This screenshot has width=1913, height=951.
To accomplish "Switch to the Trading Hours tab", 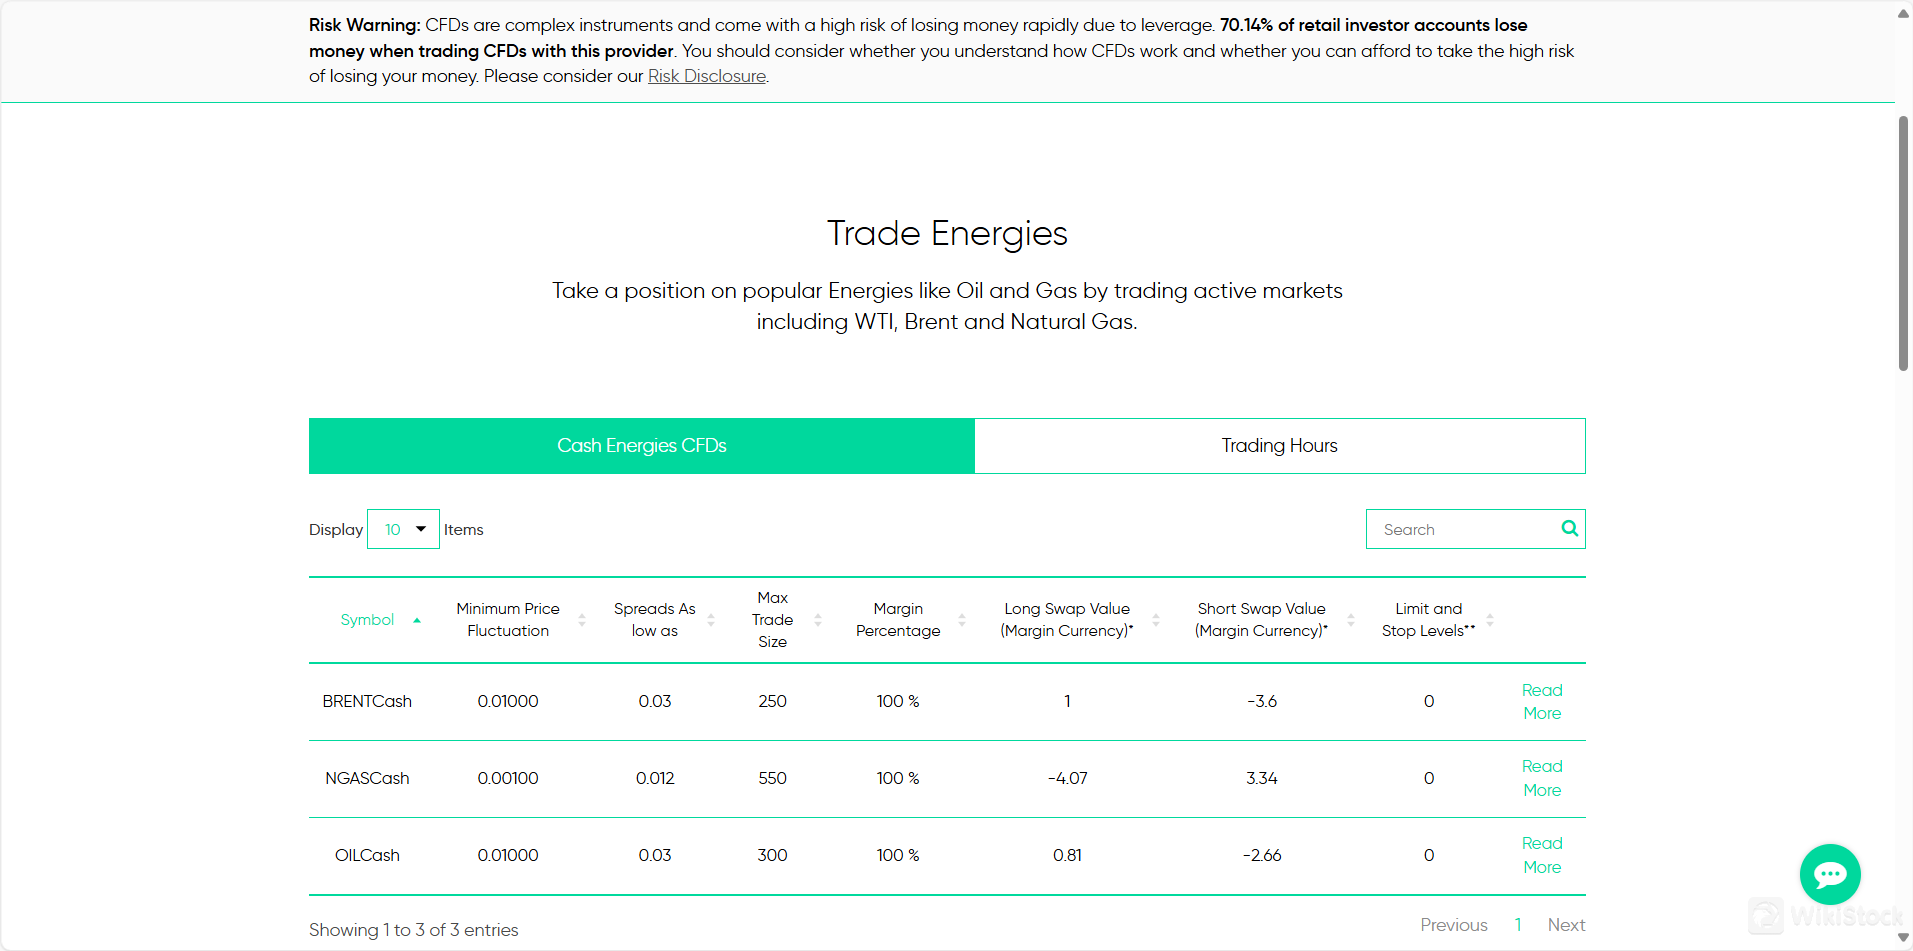I will click(x=1279, y=446).
